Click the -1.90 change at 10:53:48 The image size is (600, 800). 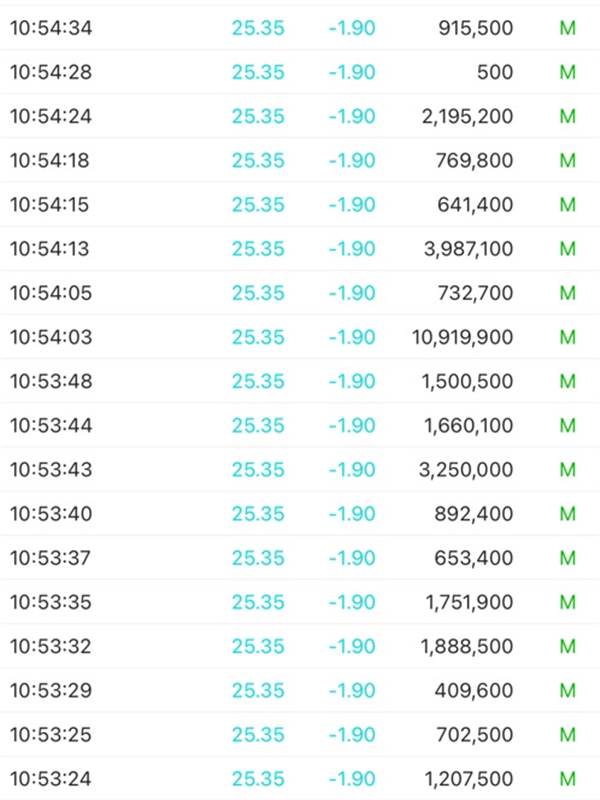pos(352,381)
